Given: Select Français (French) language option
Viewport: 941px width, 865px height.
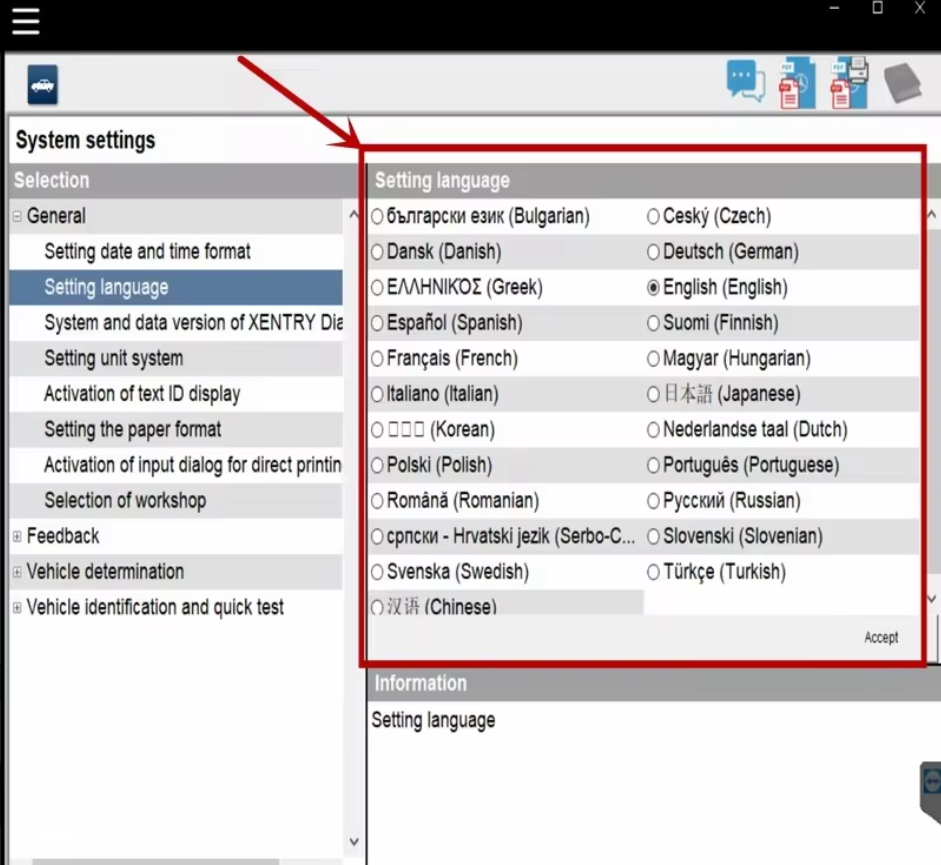Looking at the screenshot, I should (377, 358).
